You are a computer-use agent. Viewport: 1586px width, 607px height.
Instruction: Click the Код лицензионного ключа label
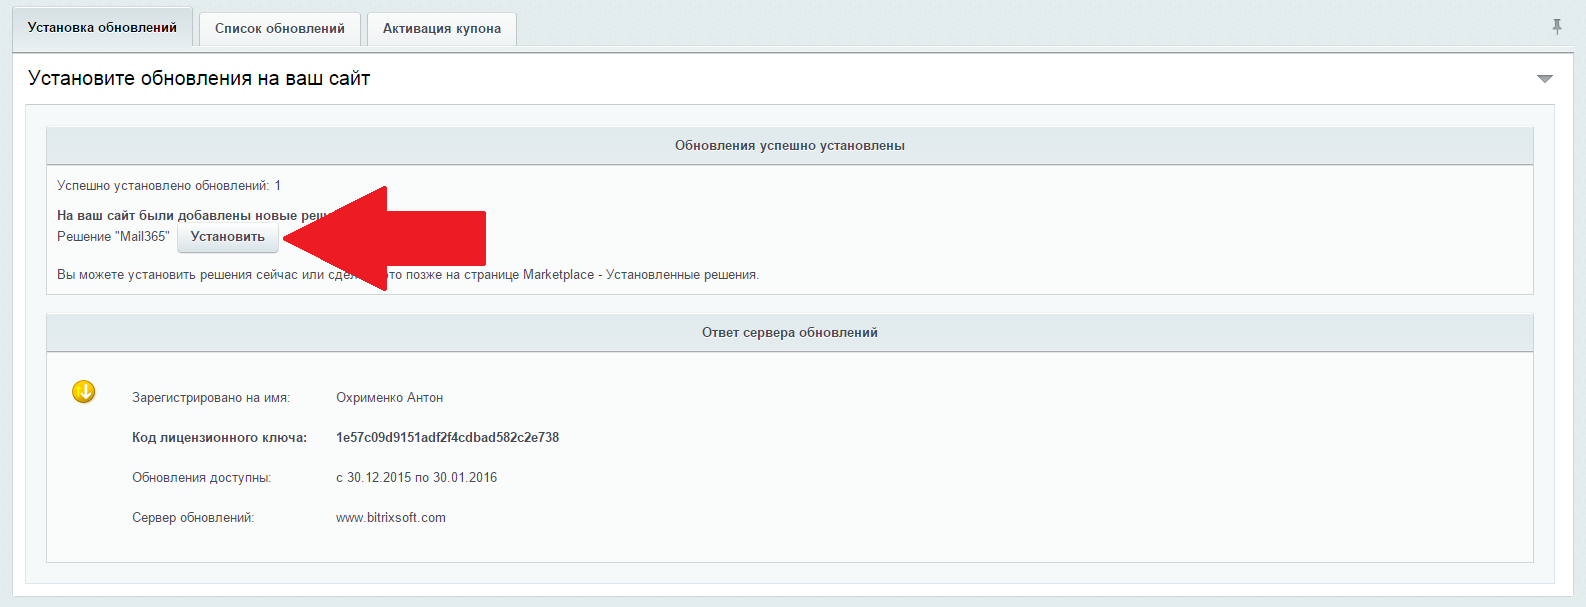pyautogui.click(x=219, y=438)
